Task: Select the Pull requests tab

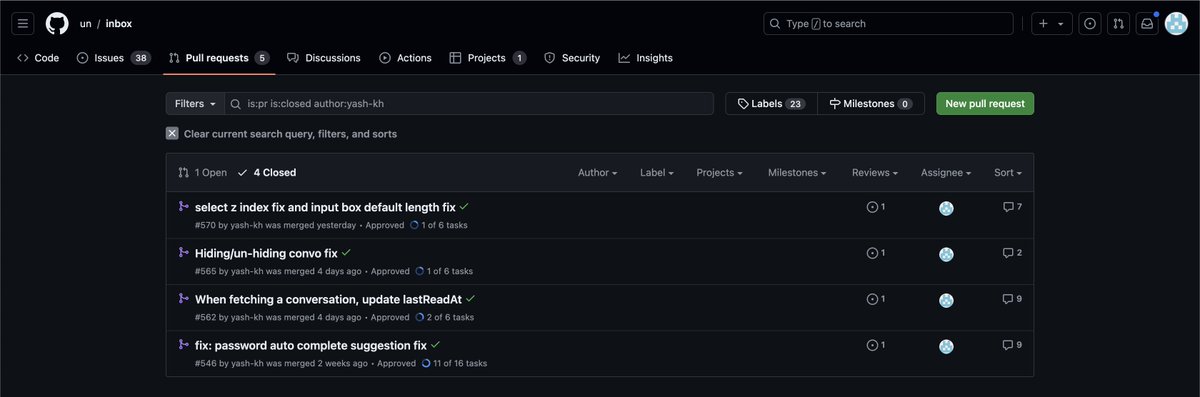Action: click(x=219, y=58)
